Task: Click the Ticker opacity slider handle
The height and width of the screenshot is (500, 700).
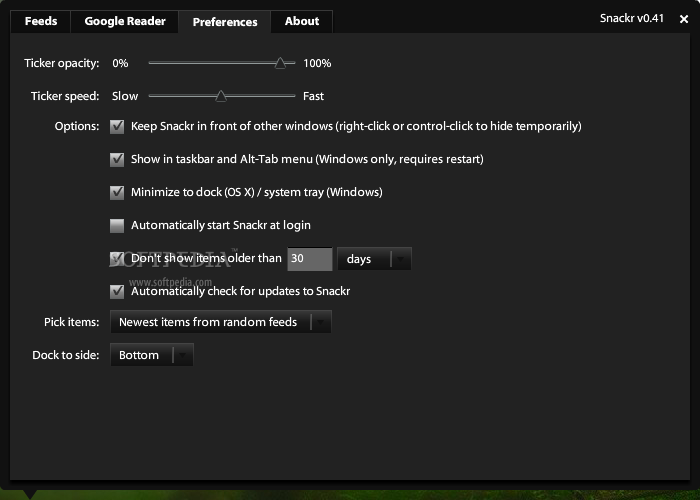Action: [281, 64]
